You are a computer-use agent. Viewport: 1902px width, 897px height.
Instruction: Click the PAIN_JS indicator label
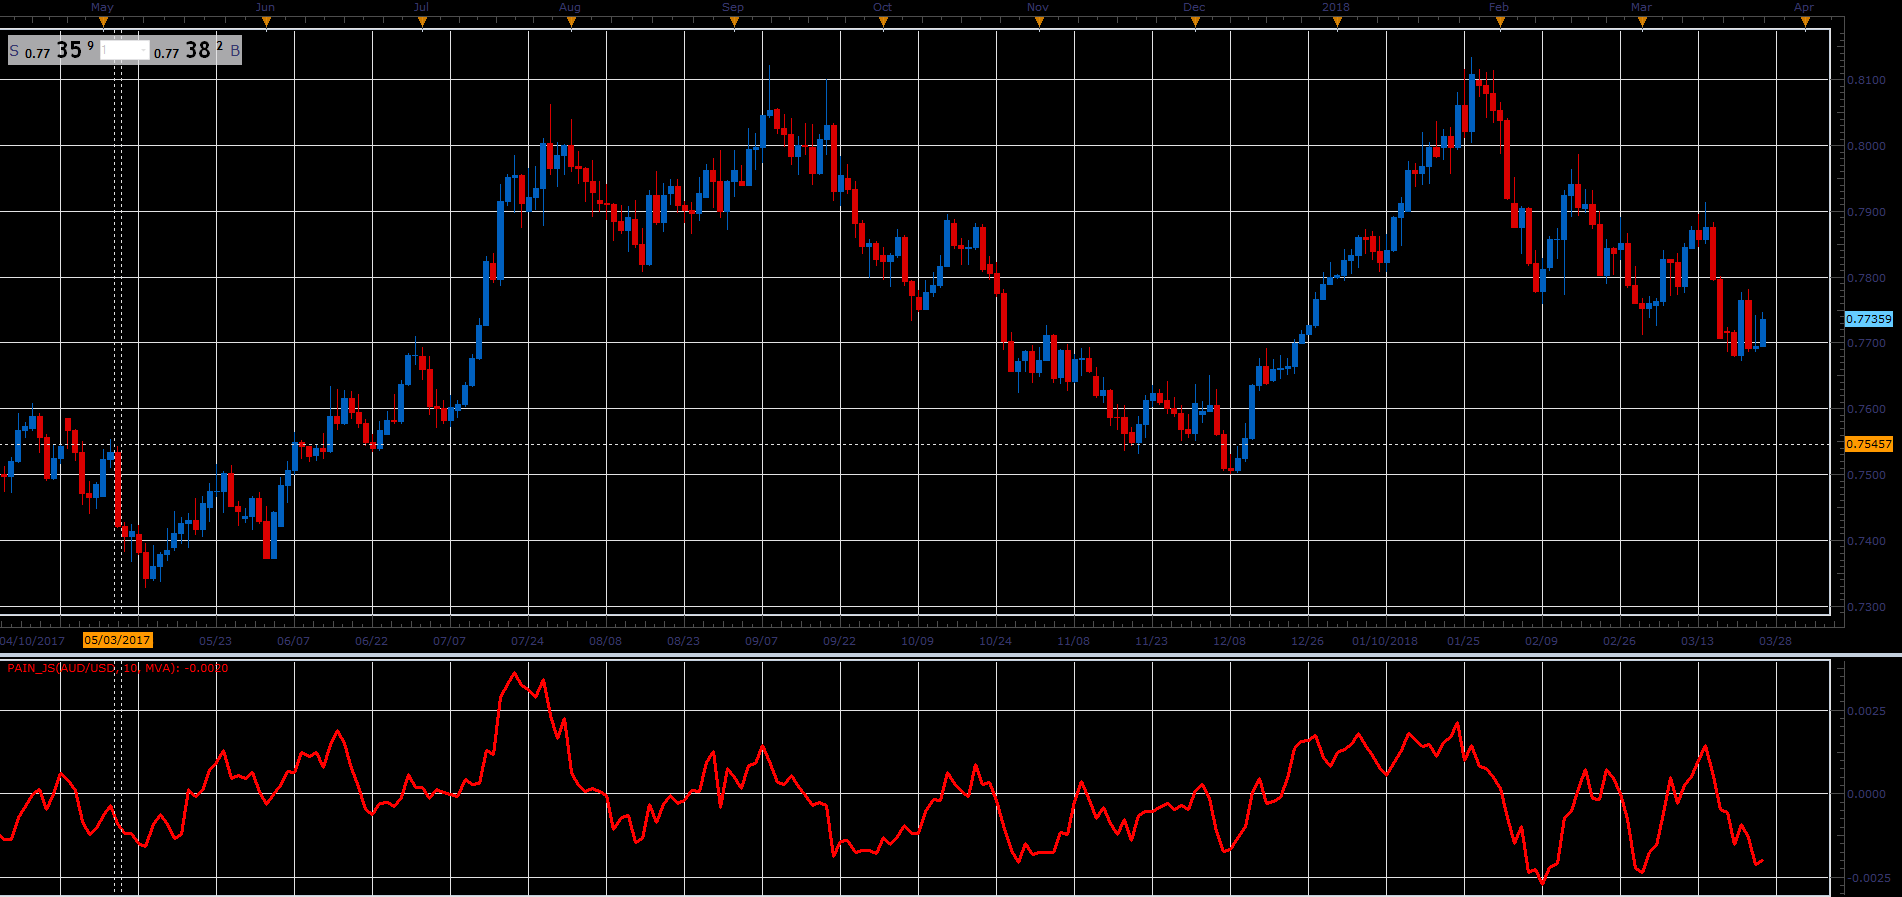(118, 668)
